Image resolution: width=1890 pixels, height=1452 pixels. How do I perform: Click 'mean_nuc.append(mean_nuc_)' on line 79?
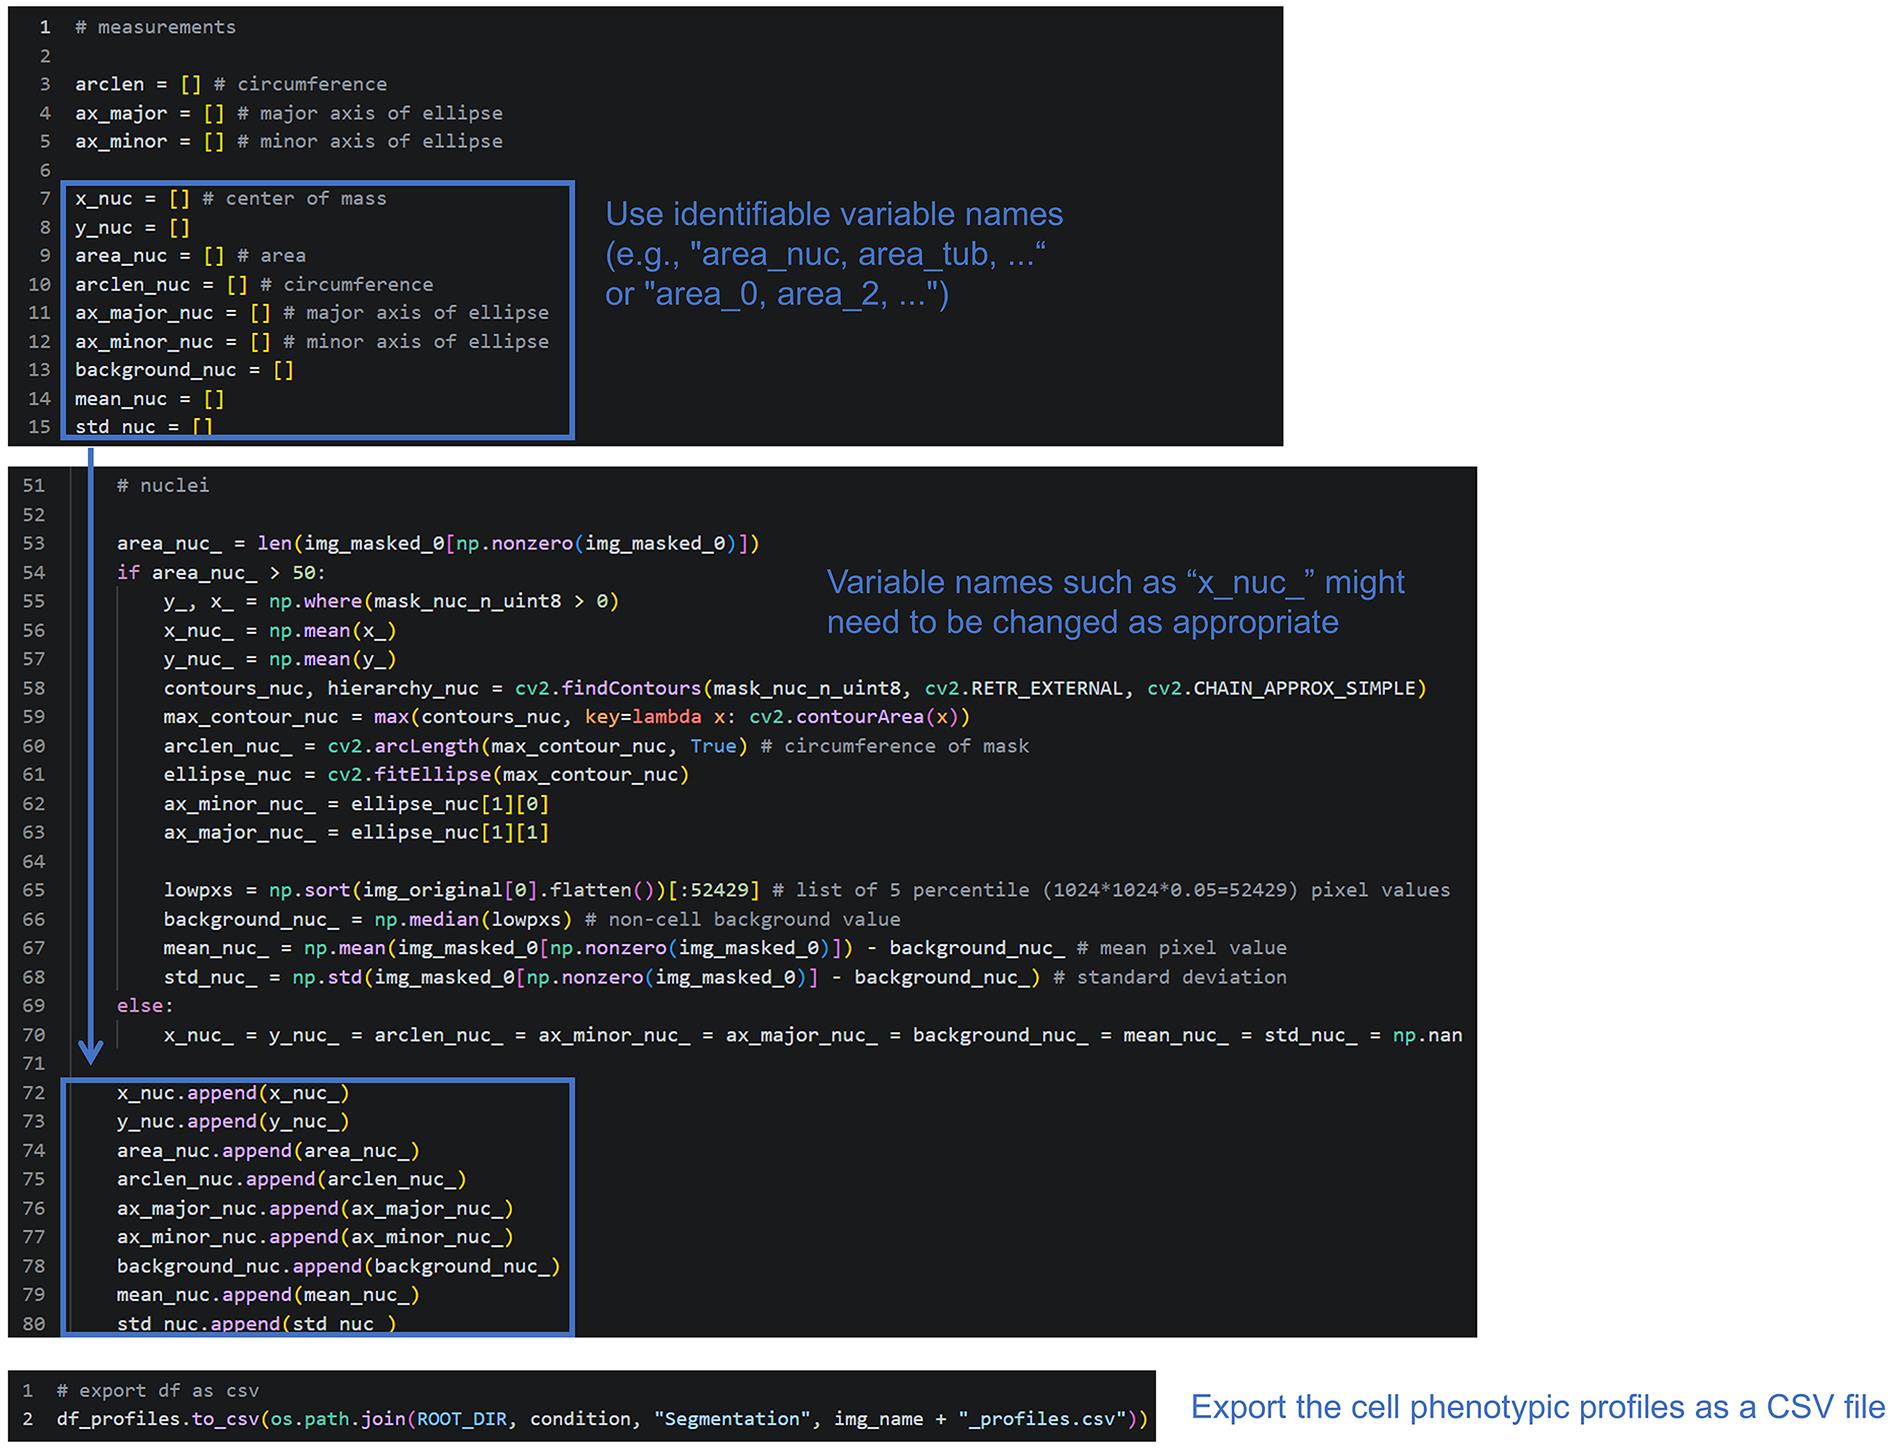pyautogui.click(x=268, y=1295)
